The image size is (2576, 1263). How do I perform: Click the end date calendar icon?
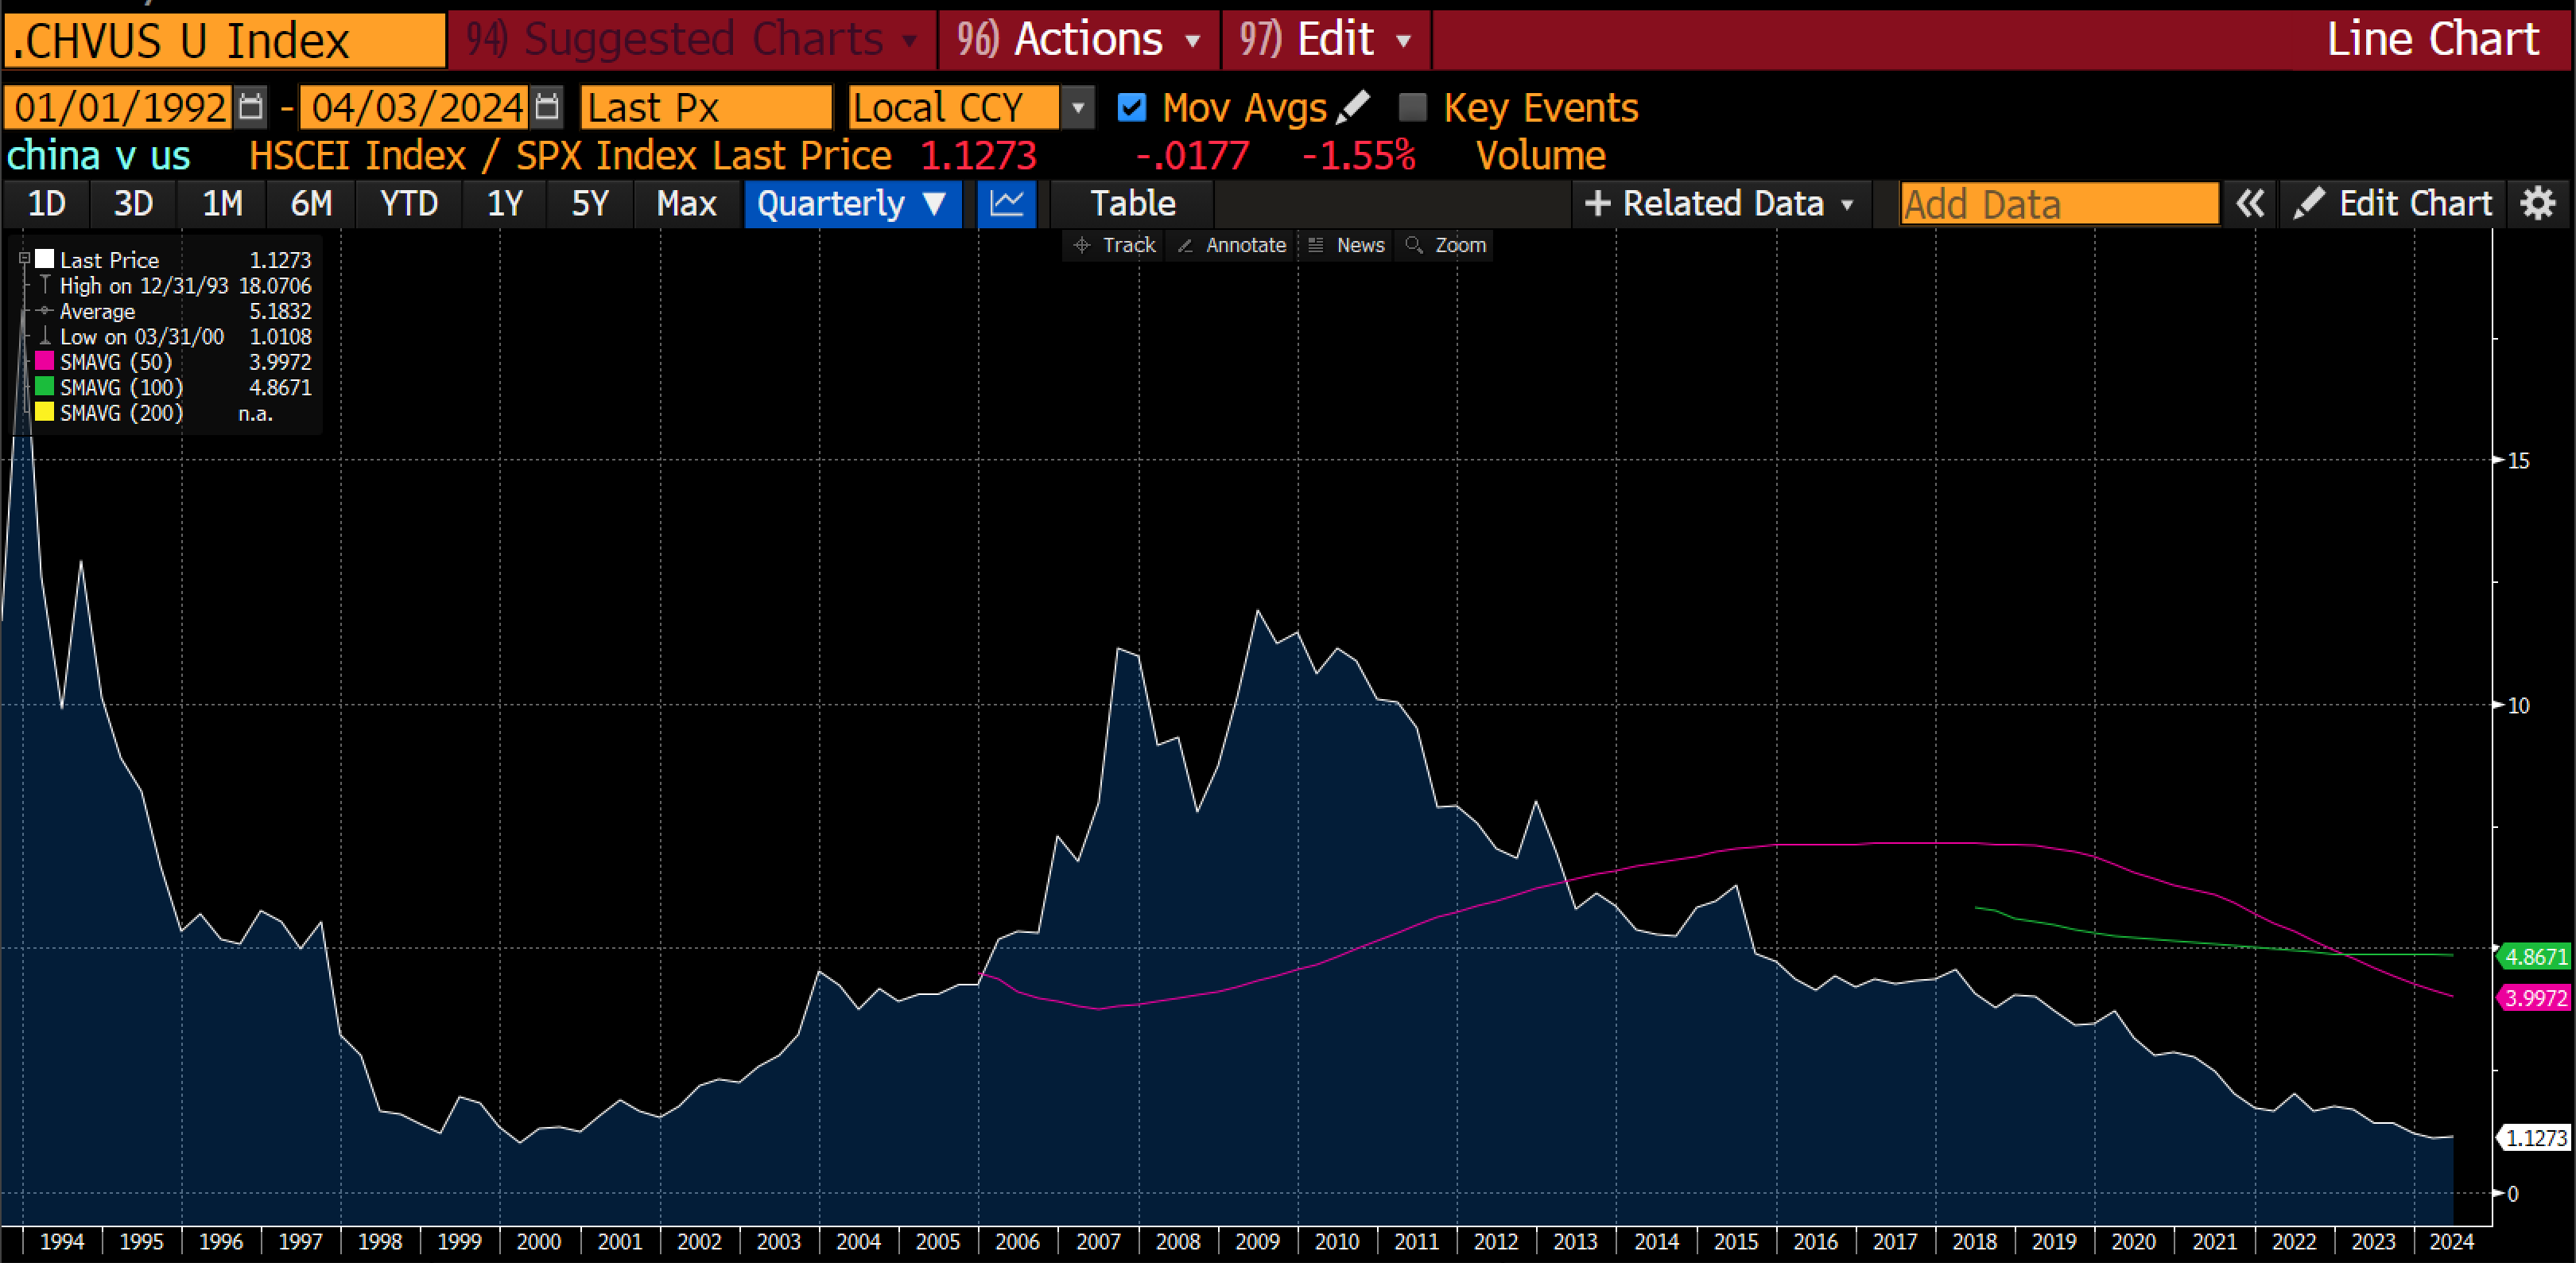point(547,107)
